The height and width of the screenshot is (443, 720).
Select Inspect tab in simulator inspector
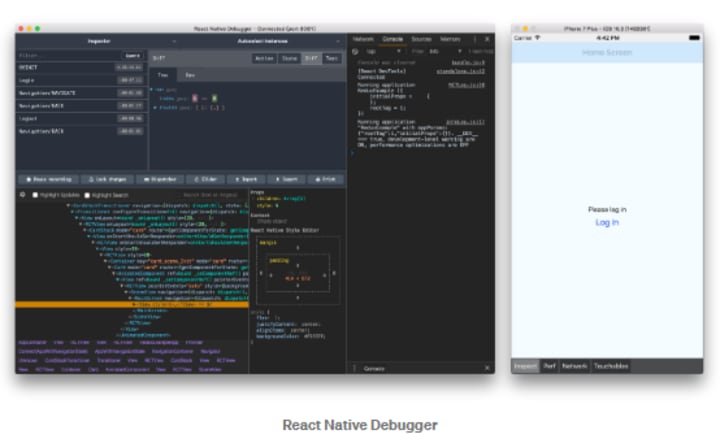click(x=525, y=366)
